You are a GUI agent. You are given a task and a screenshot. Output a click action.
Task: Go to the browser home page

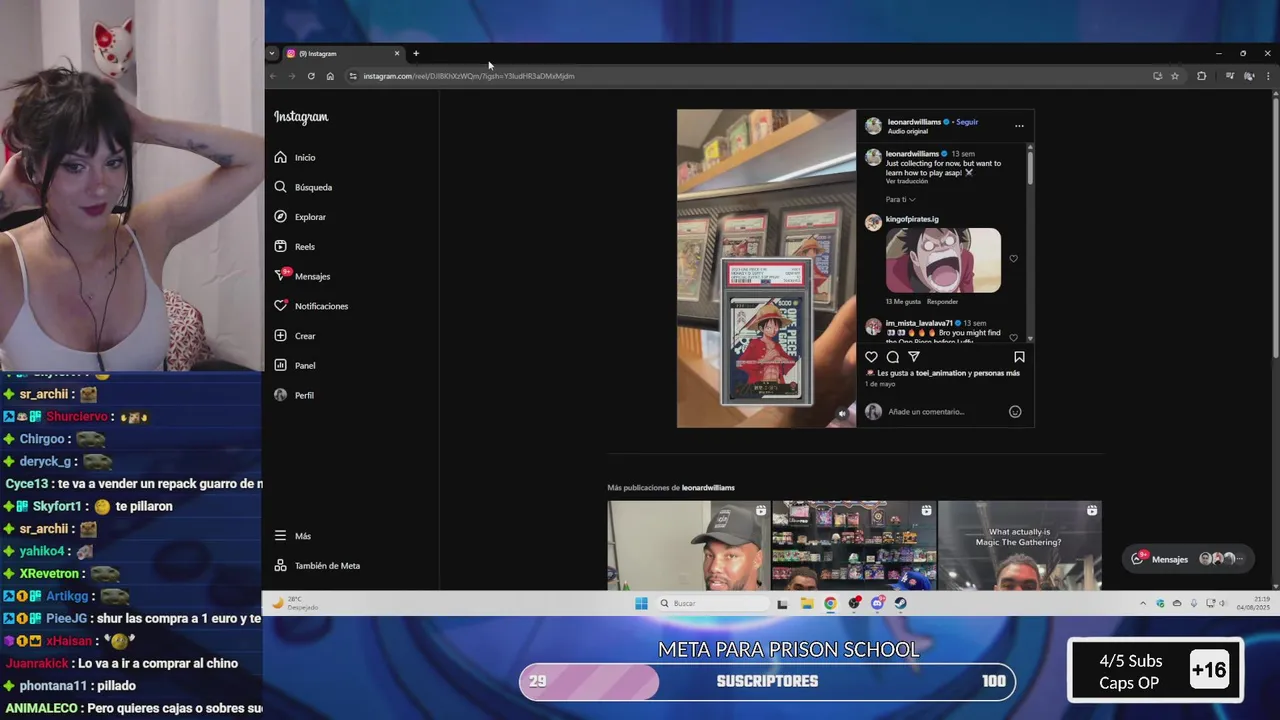(330, 76)
